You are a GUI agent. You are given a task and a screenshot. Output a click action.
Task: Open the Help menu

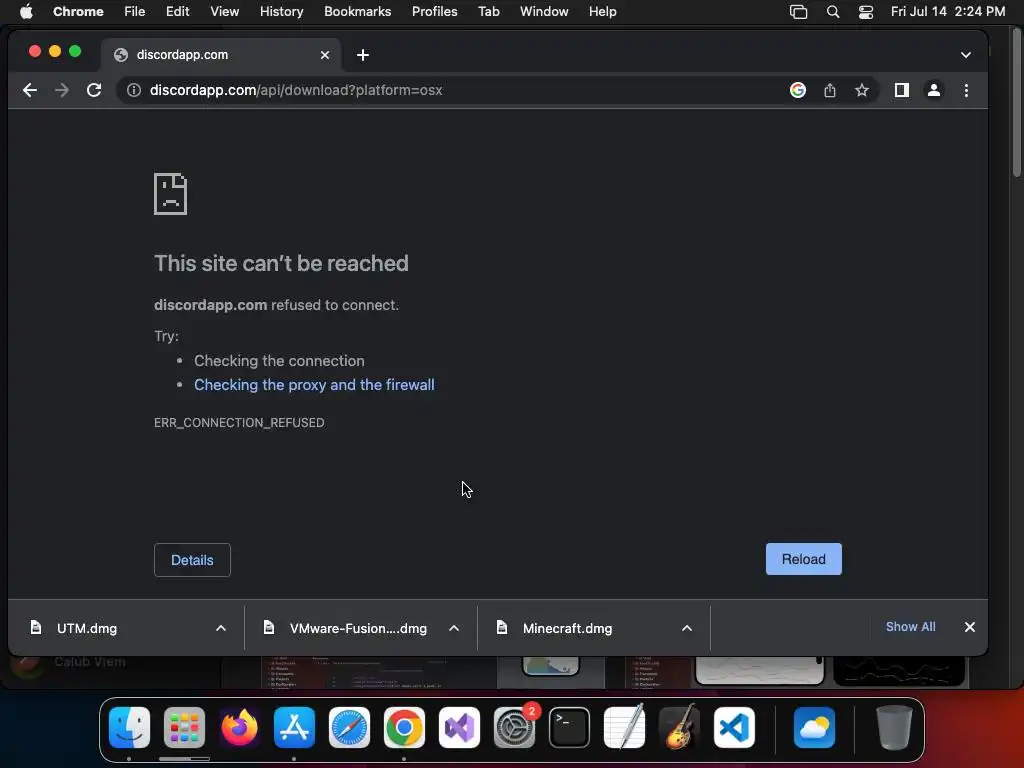click(602, 12)
